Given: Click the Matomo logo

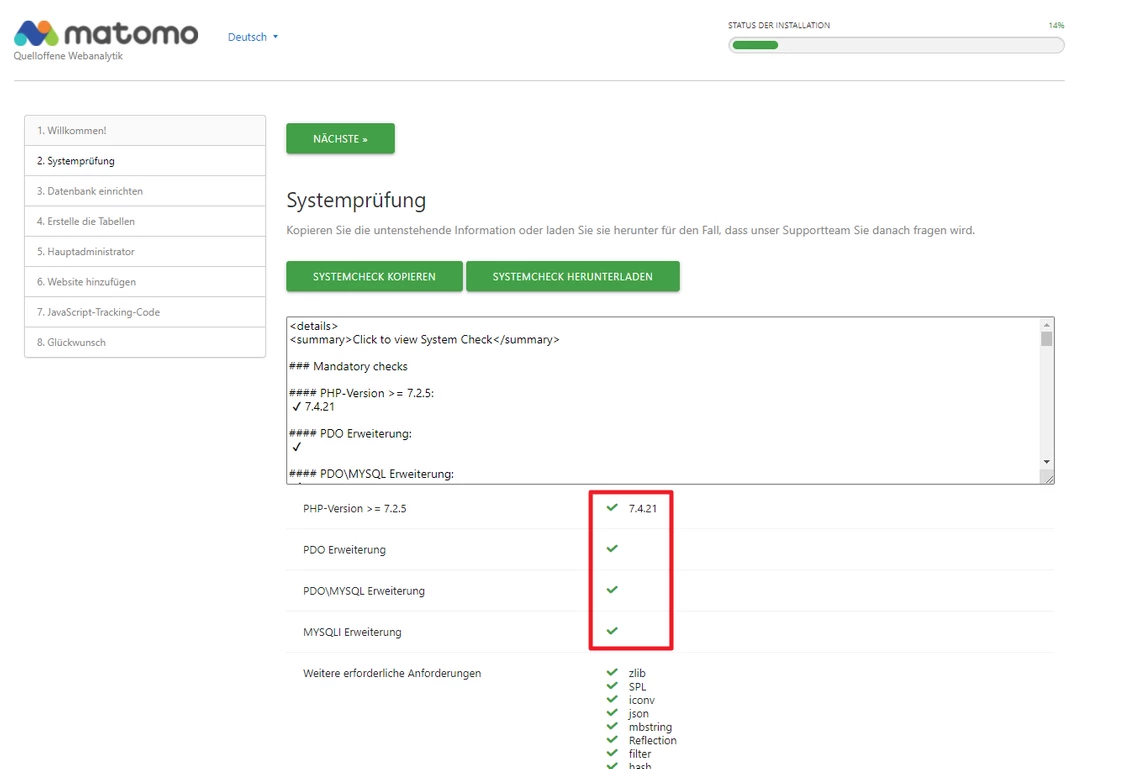Looking at the screenshot, I should [105, 34].
